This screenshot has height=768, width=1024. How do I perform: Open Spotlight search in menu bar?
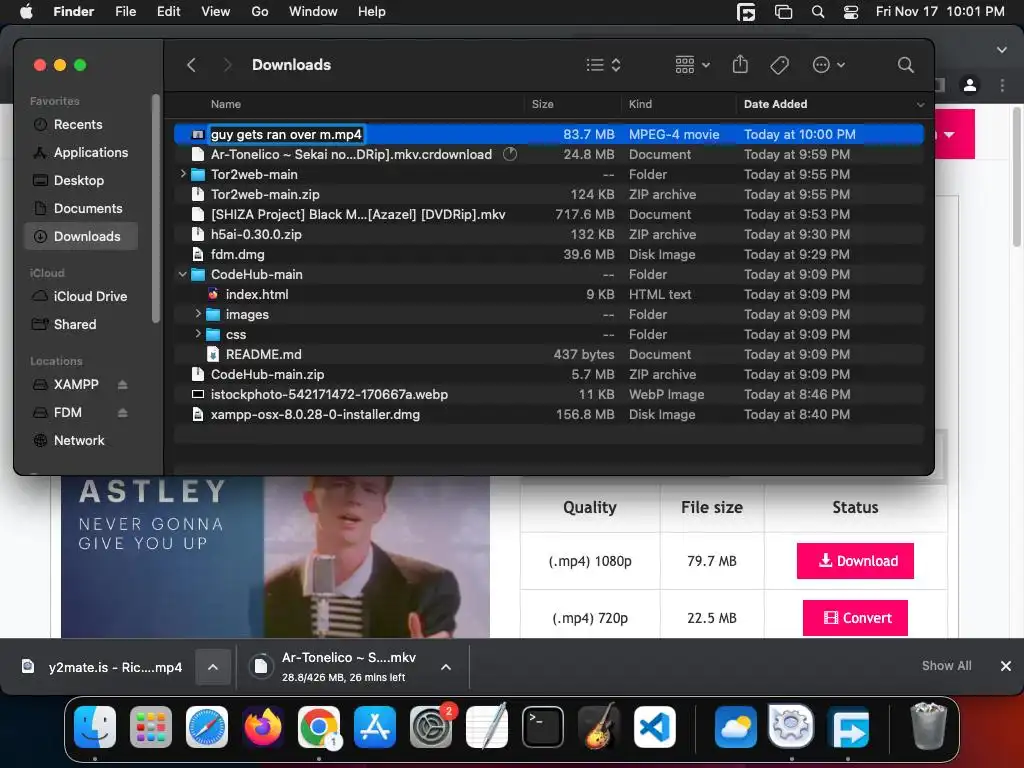coord(818,12)
